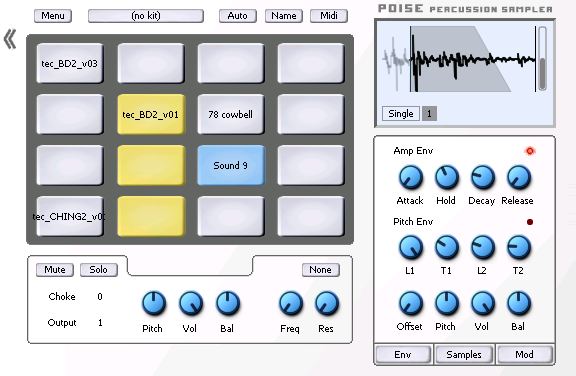
Task: Open the (no kit) kit selector
Action: coord(146,16)
